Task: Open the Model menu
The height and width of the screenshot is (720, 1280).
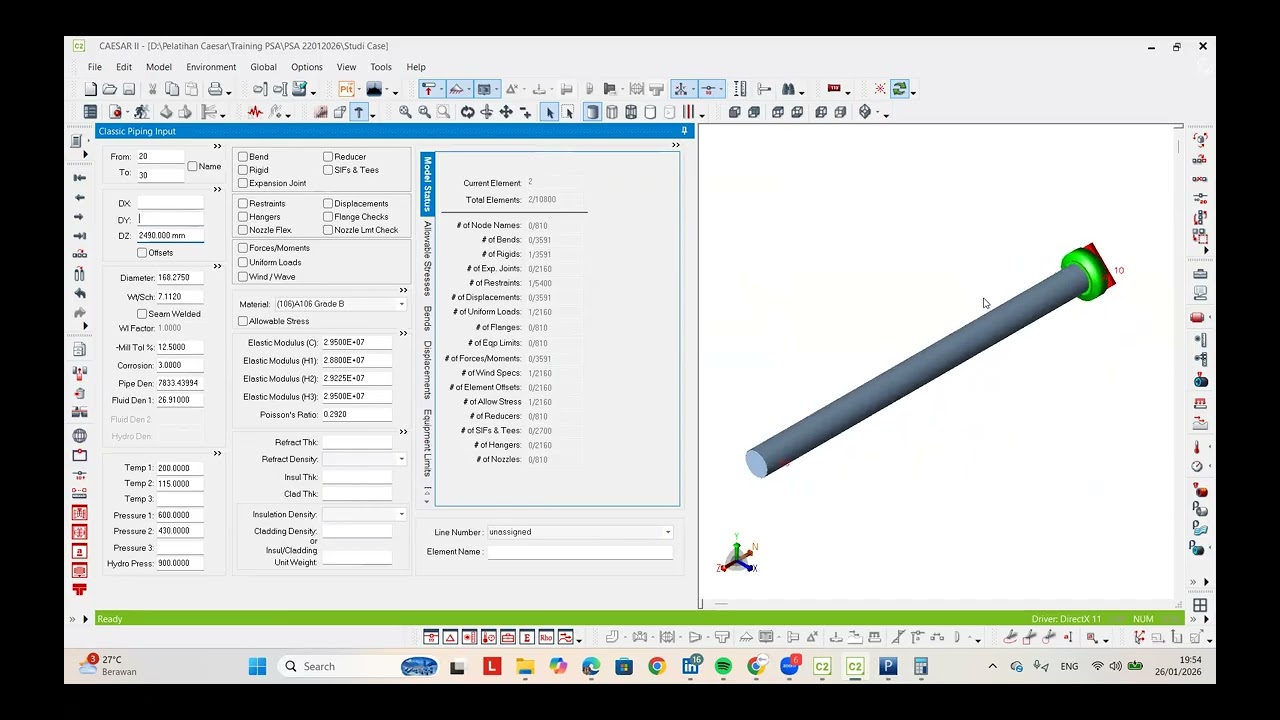Action: point(159,67)
